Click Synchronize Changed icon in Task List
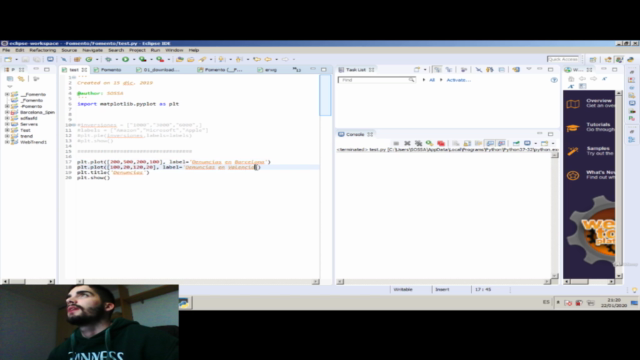Image resolution: width=640 pixels, height=360 pixels. 516,70
